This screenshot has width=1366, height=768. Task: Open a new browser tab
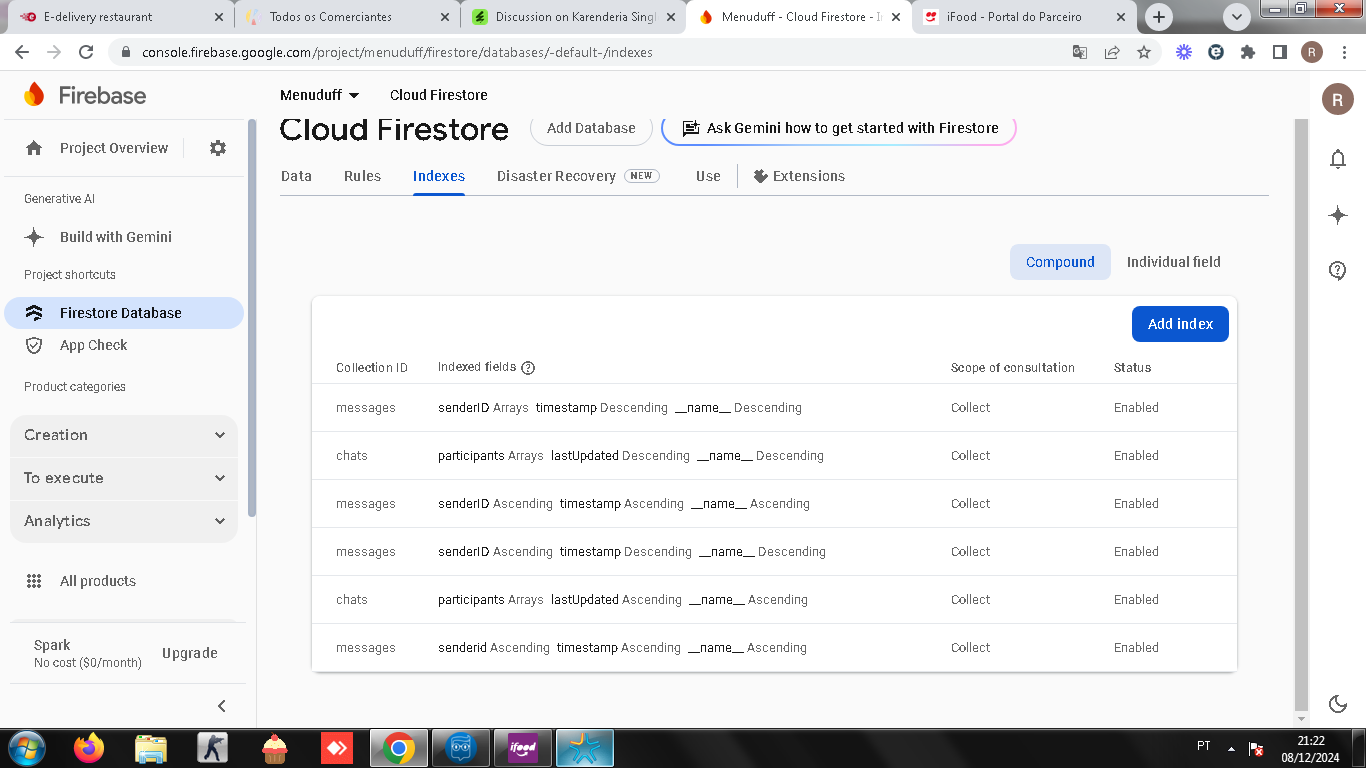[x=1159, y=17]
